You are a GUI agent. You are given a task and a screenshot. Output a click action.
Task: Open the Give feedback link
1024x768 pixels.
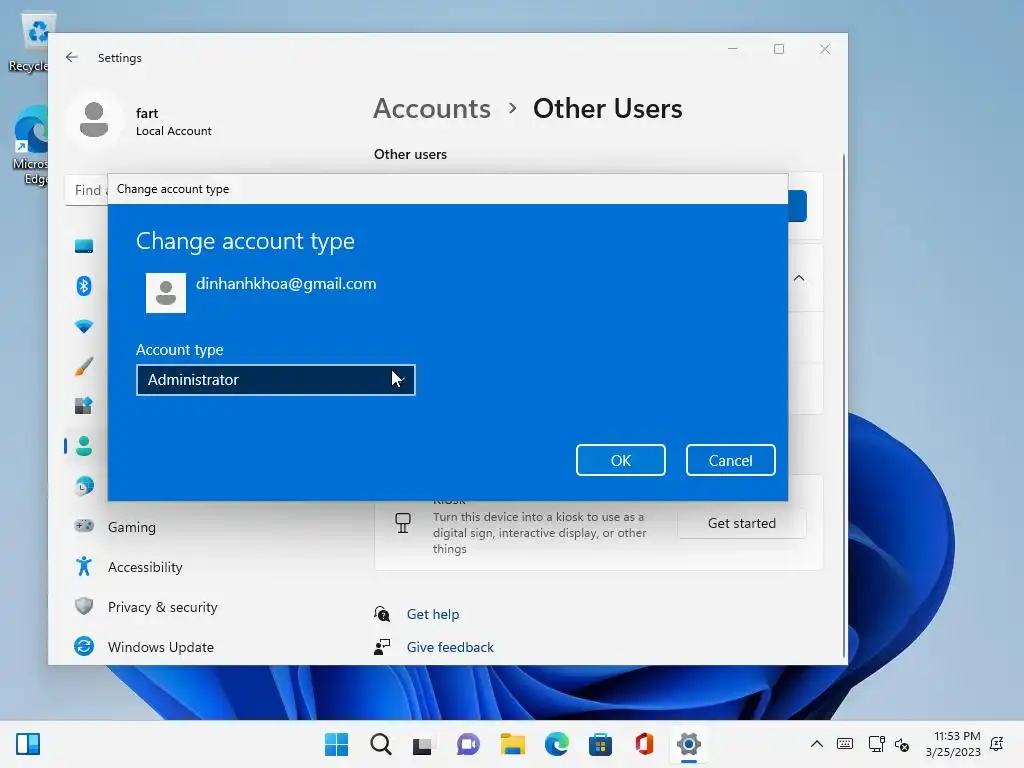(450, 647)
